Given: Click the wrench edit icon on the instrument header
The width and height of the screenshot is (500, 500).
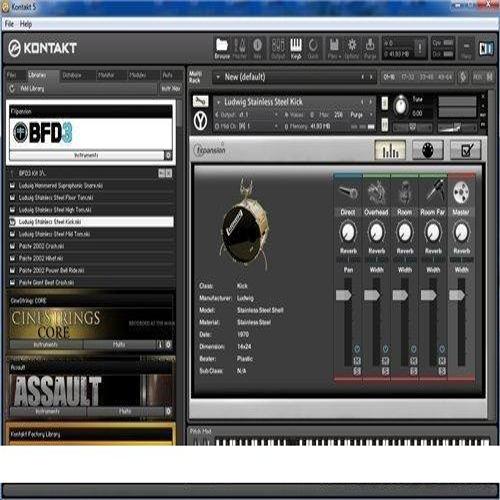Looking at the screenshot, I should tap(200, 101).
